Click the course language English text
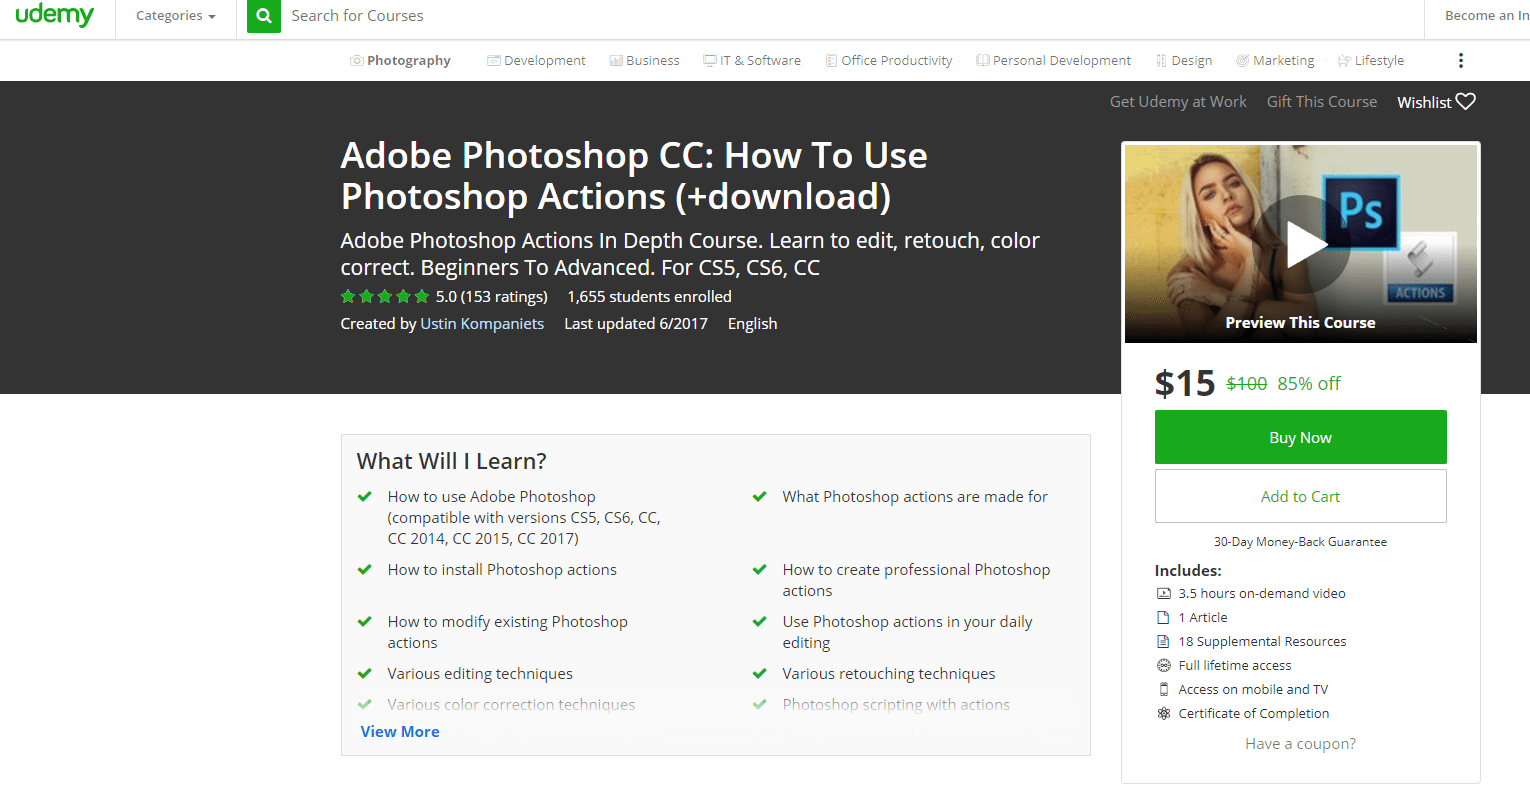1530x797 pixels. tap(752, 324)
